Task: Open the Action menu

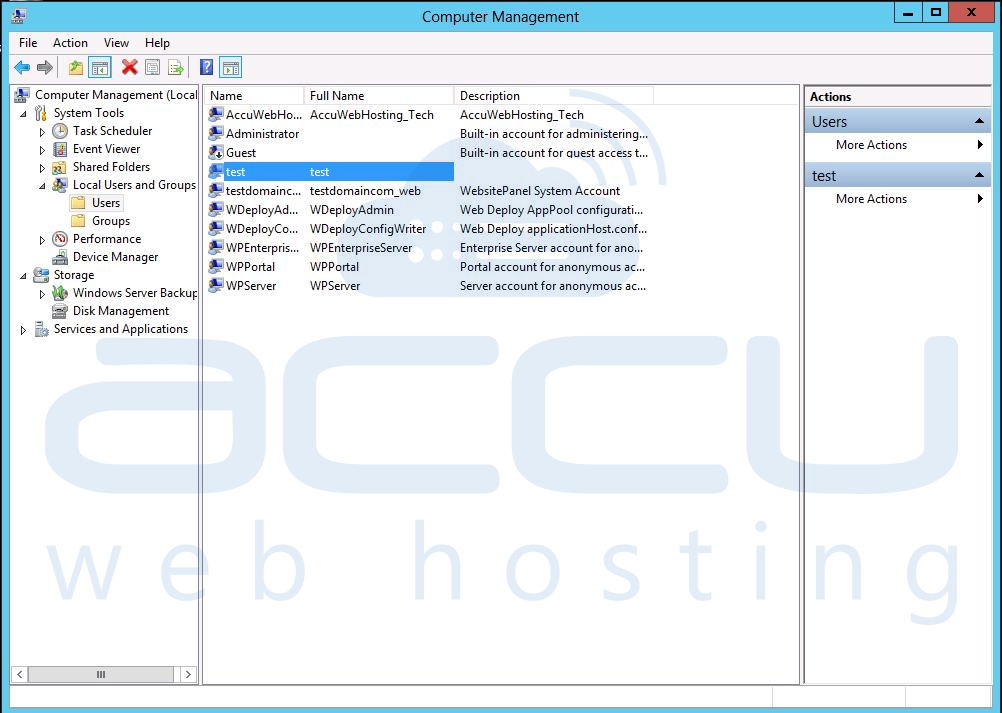Action: (x=70, y=43)
